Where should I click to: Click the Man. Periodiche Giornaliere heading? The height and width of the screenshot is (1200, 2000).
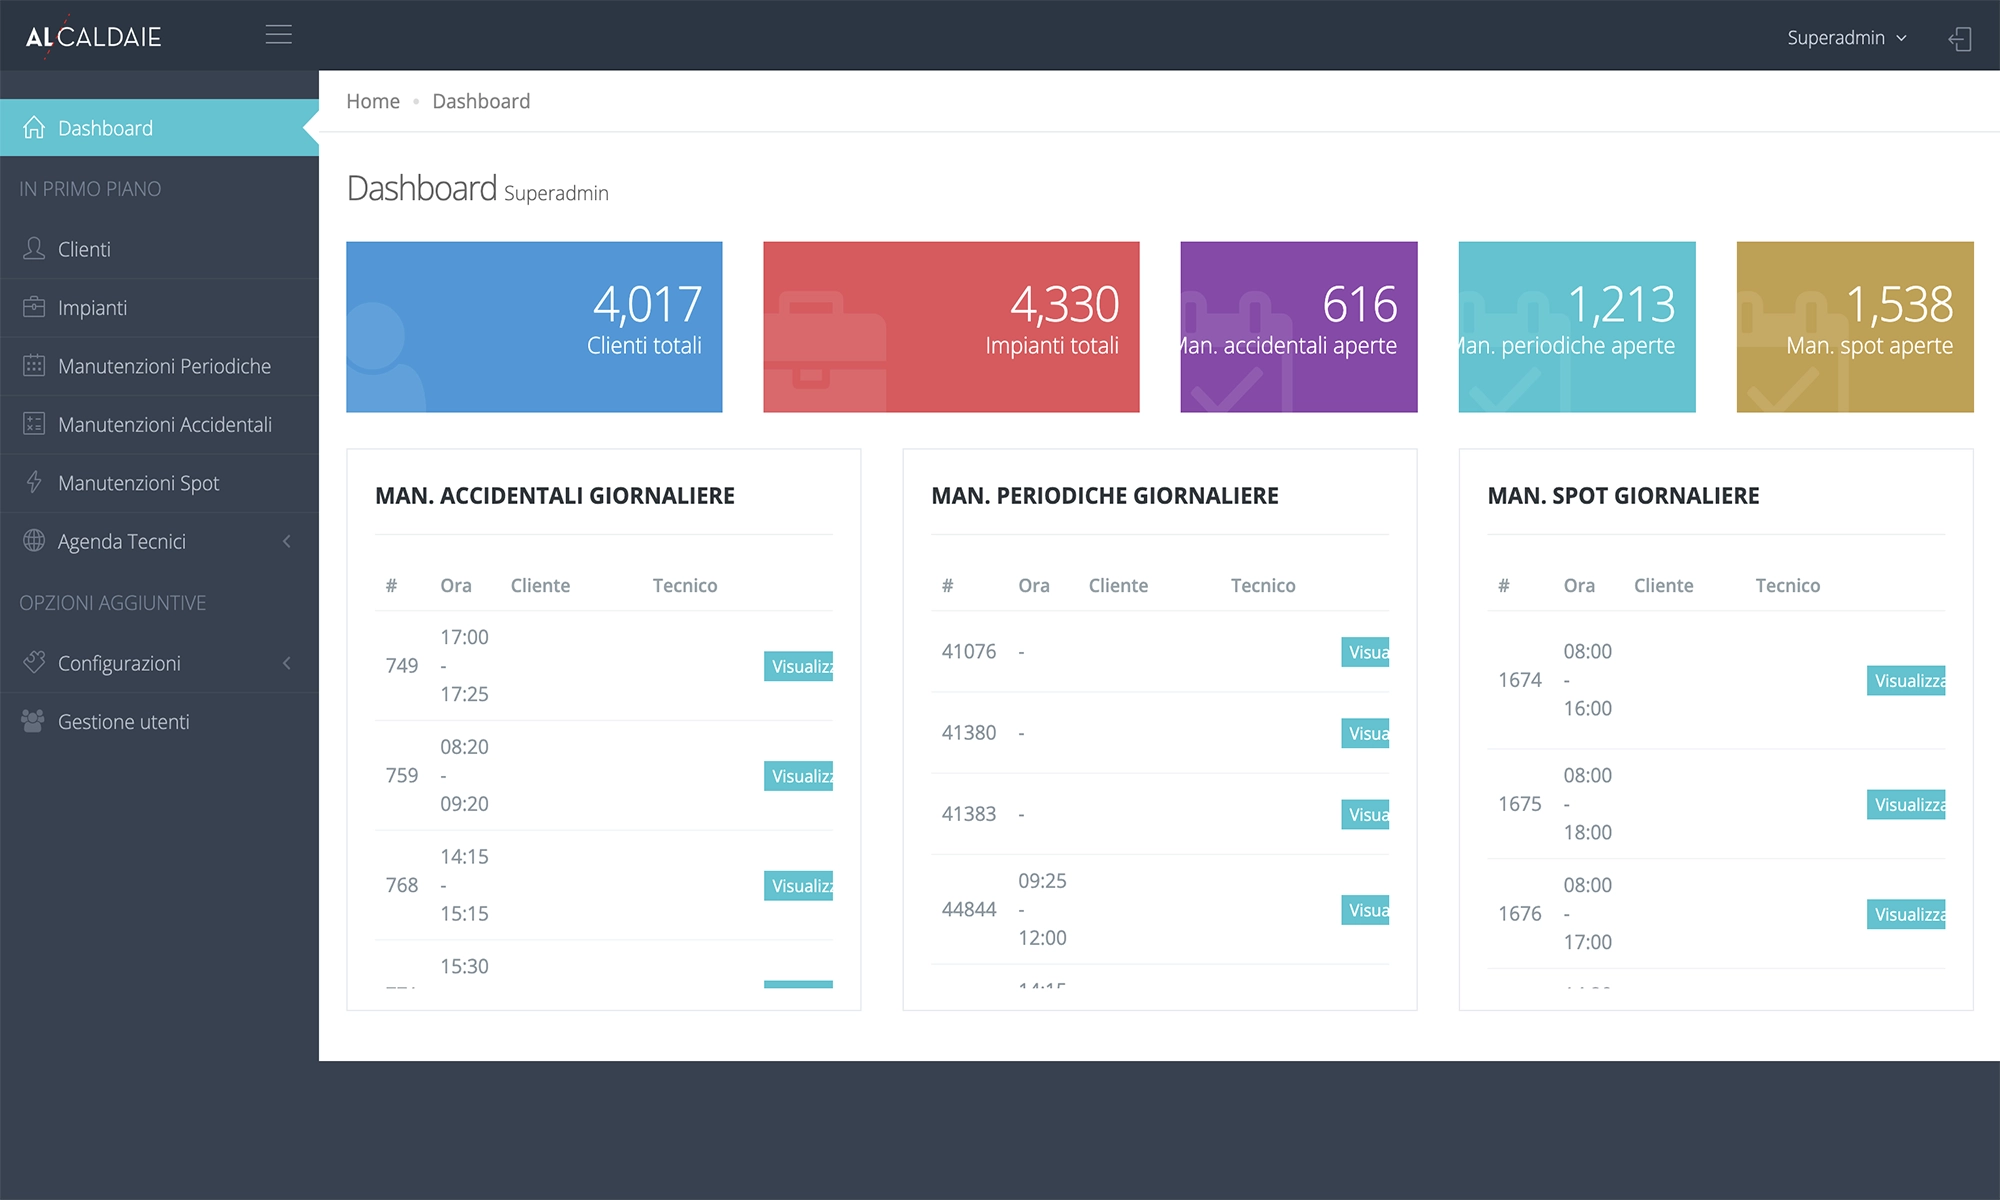pyautogui.click(x=1105, y=496)
